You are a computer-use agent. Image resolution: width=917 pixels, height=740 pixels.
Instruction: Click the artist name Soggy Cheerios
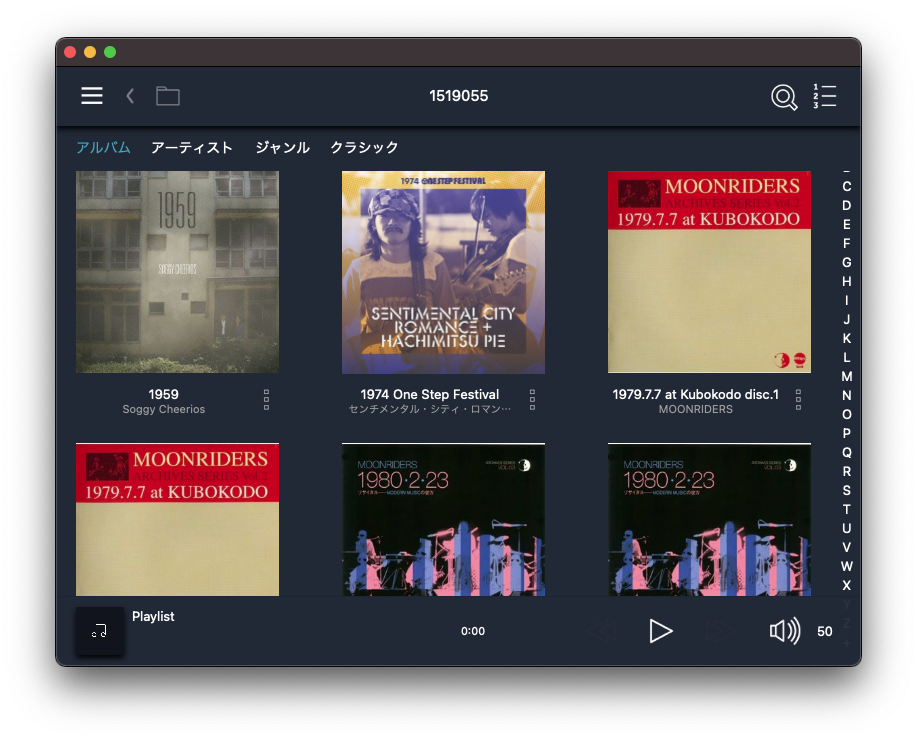[164, 409]
